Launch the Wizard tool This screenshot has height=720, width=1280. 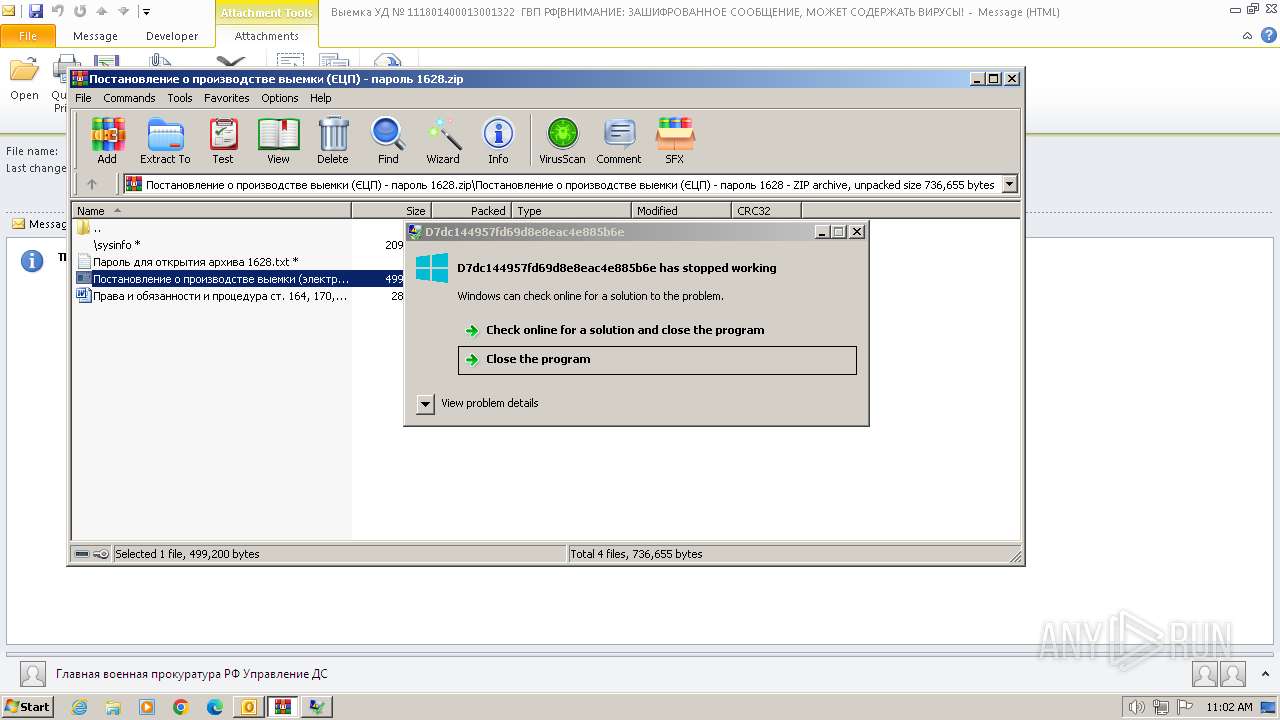[x=443, y=140]
